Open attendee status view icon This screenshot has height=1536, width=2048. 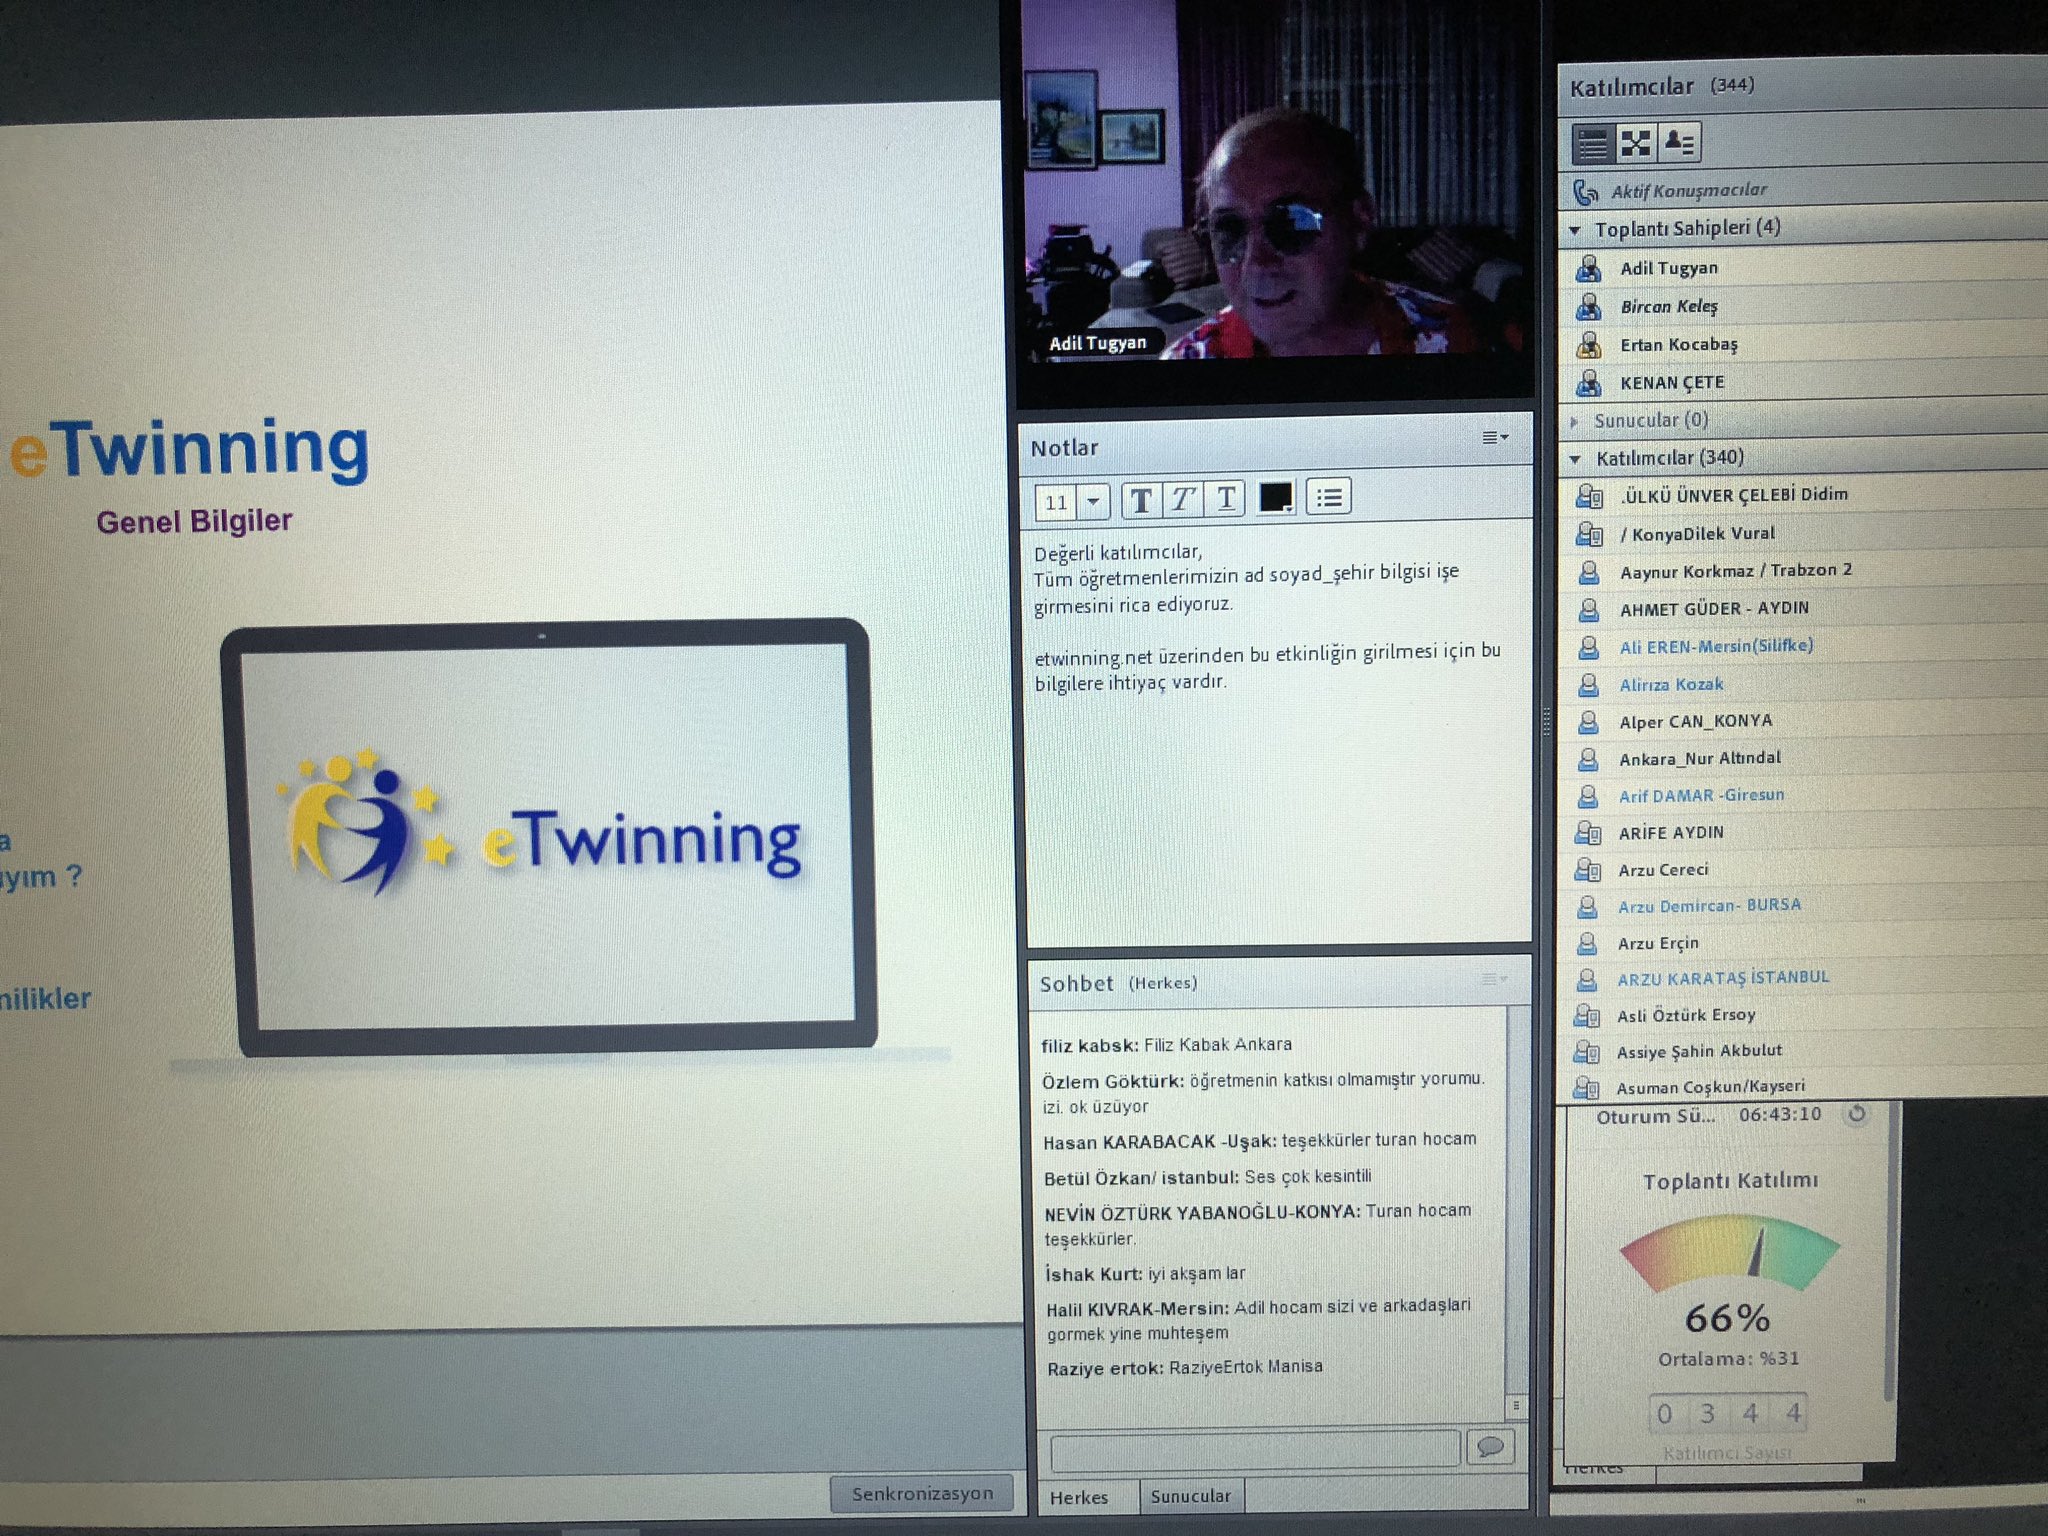[1679, 144]
